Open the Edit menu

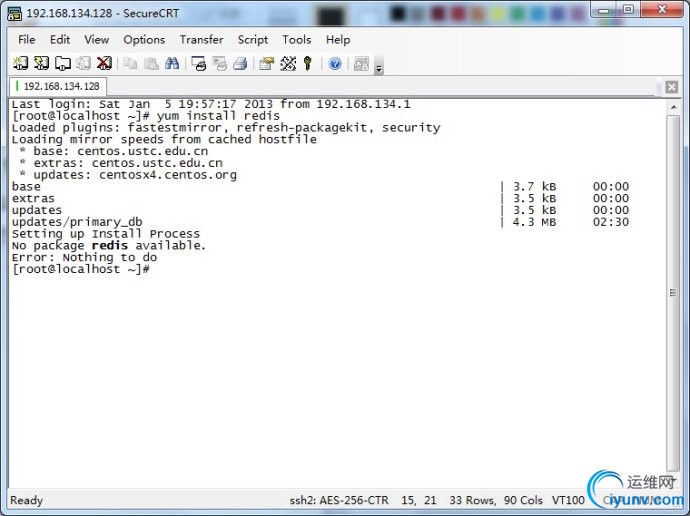click(x=60, y=40)
